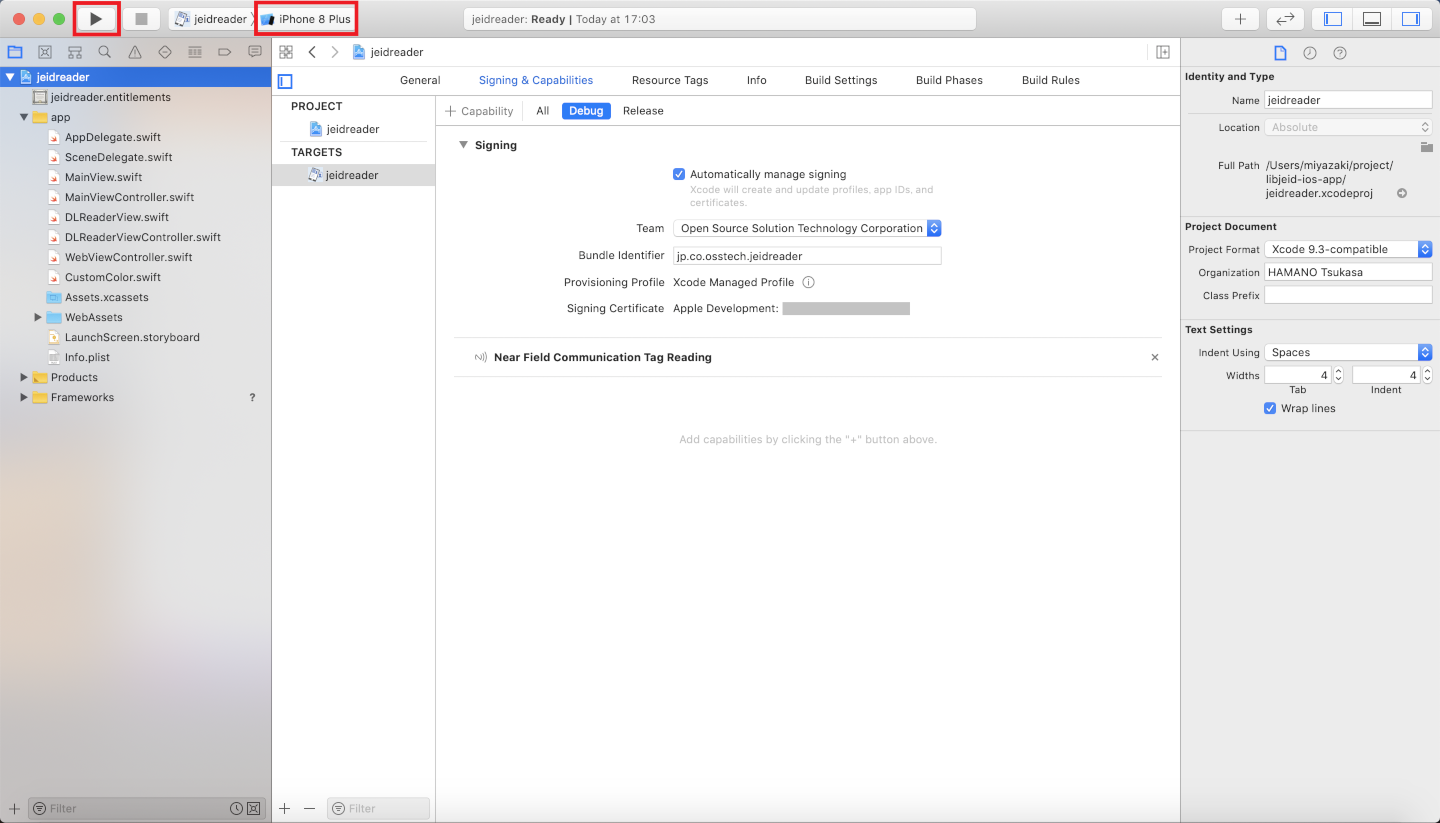Add a new Capability
This screenshot has width=1440, height=823.
click(479, 111)
